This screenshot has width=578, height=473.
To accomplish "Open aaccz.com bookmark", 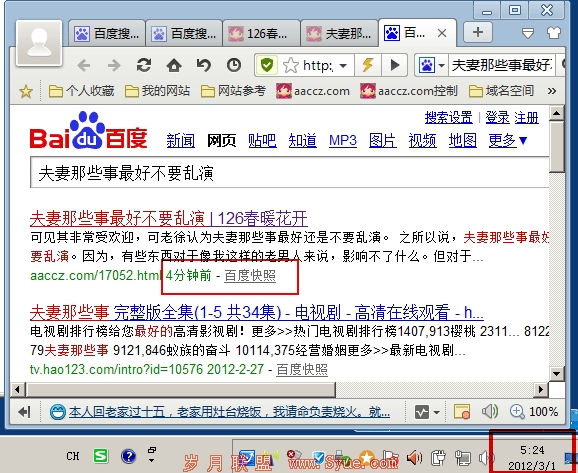I will pos(313,91).
